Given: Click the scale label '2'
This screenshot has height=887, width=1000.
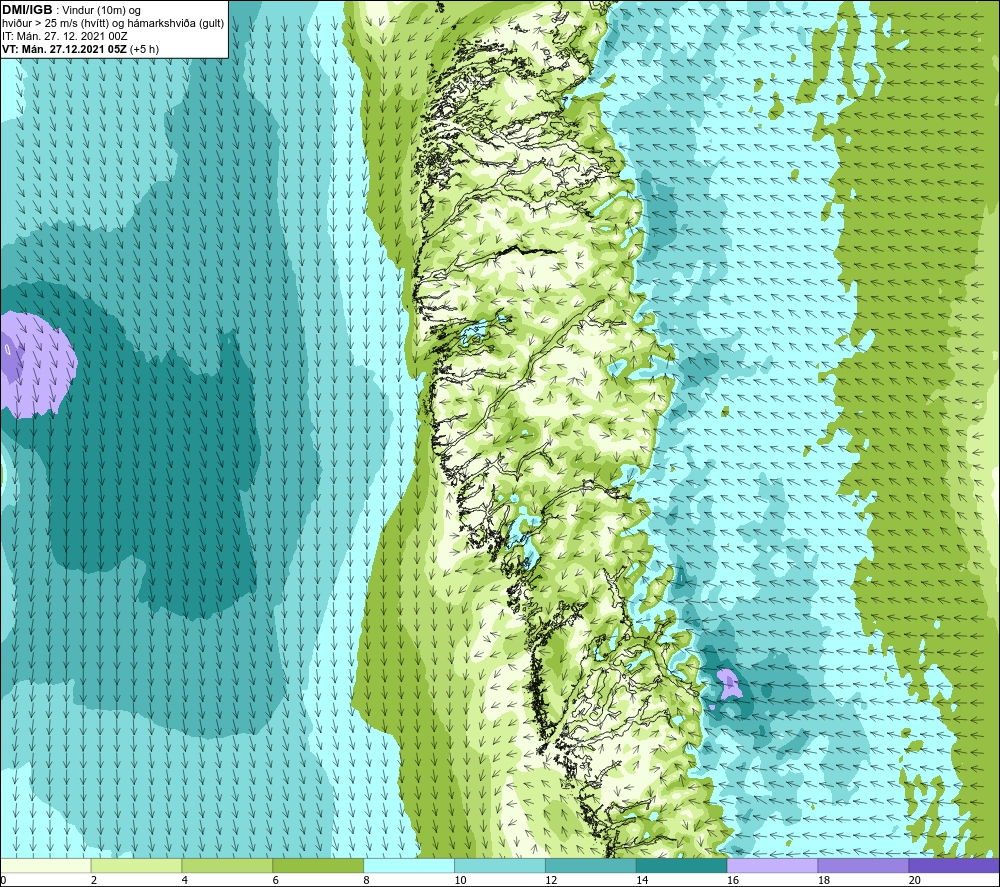Looking at the screenshot, I should click(x=94, y=880).
